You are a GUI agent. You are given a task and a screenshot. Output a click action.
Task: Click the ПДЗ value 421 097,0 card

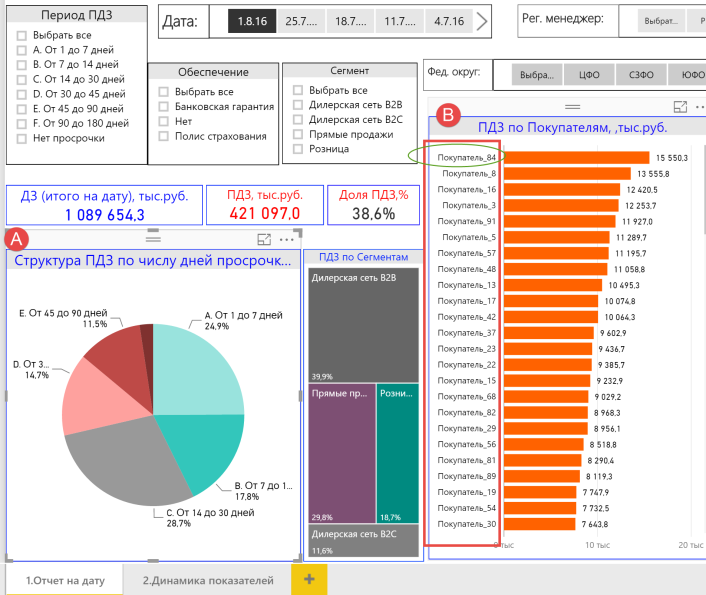pos(265,205)
